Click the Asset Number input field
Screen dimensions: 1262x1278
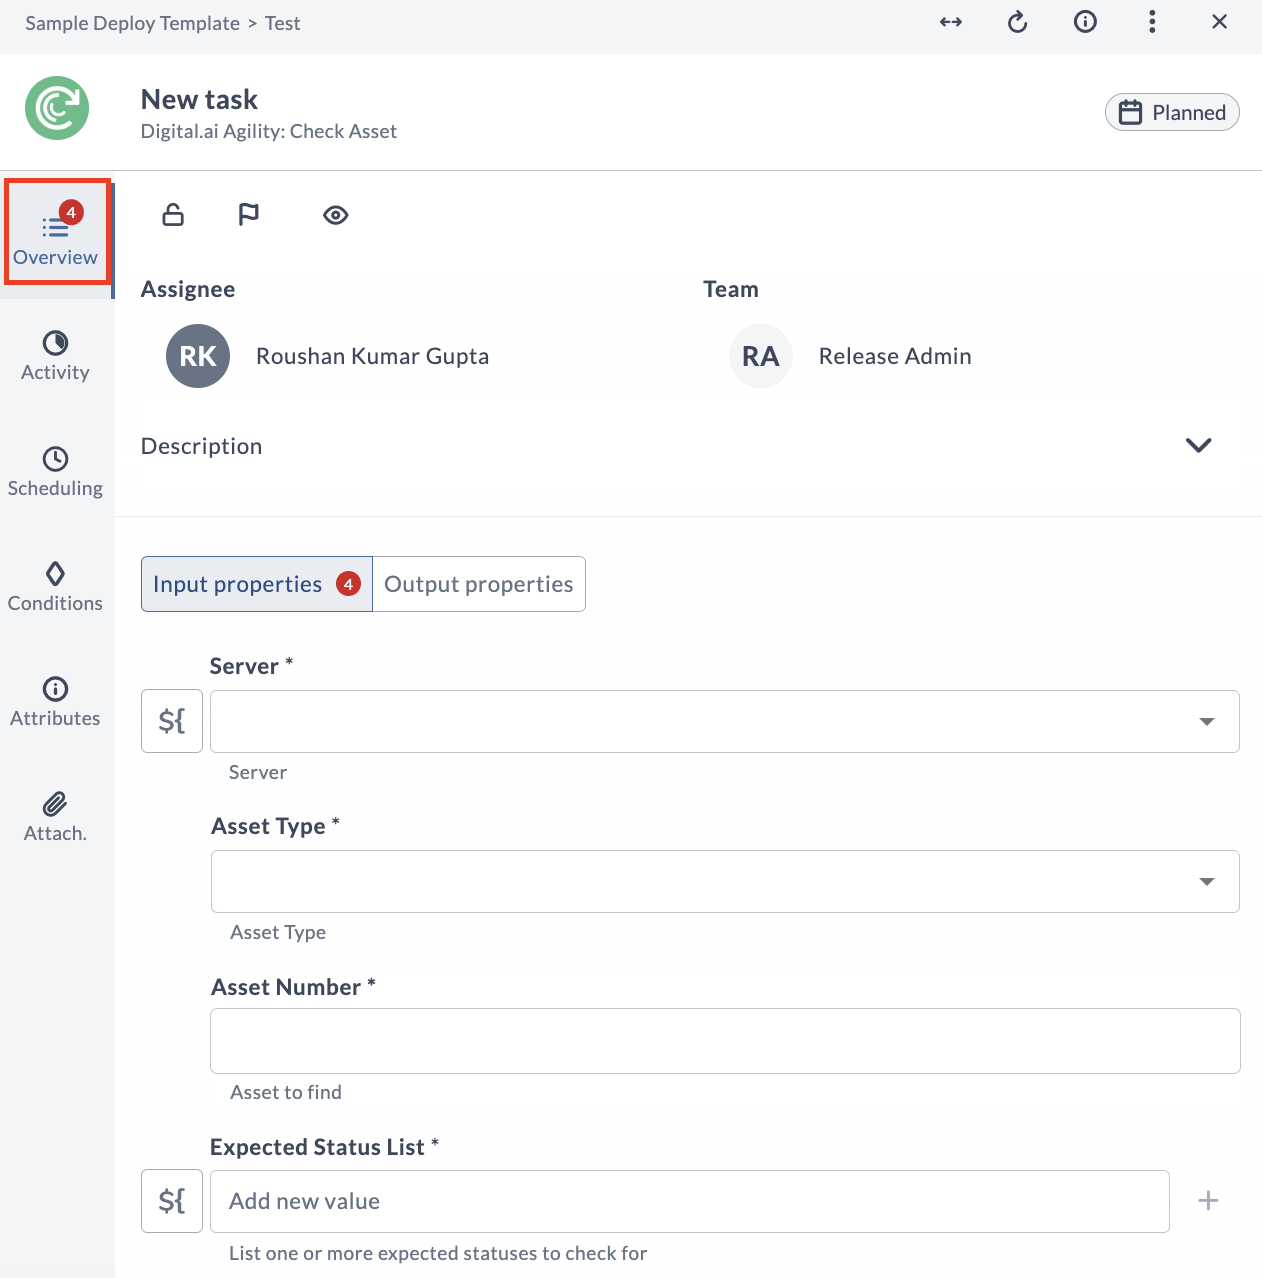coord(725,1041)
